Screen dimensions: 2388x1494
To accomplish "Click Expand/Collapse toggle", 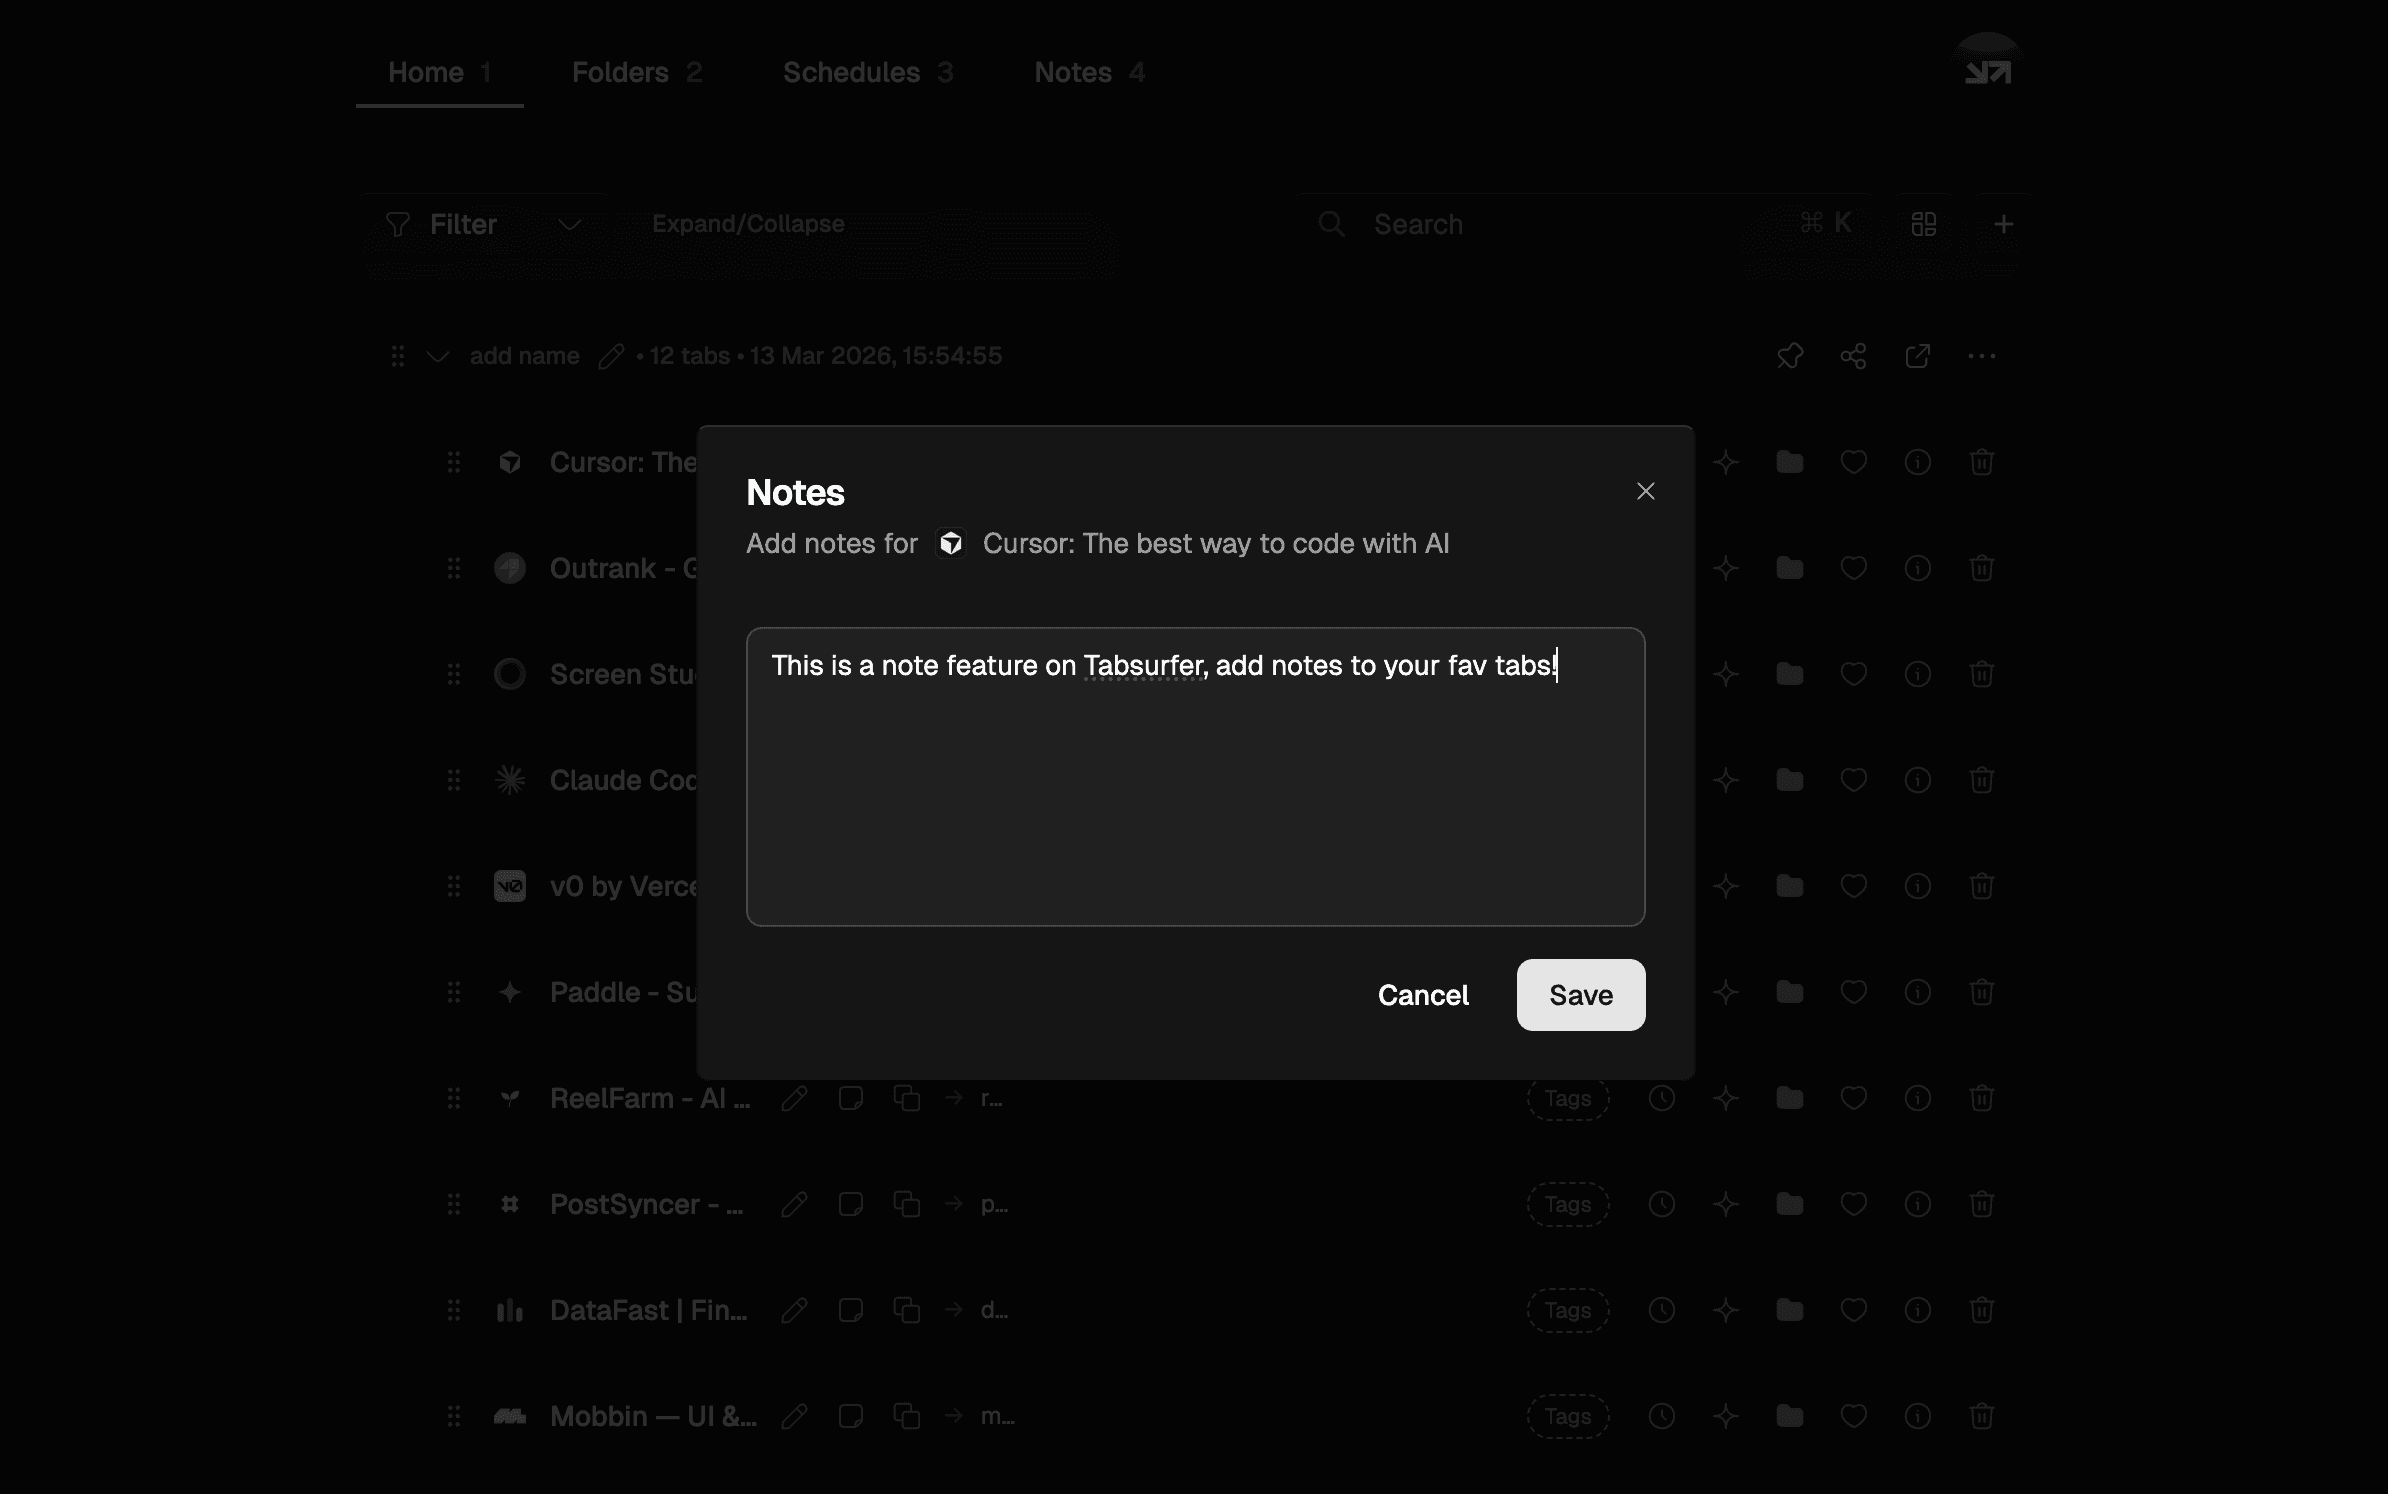I will 747,224.
